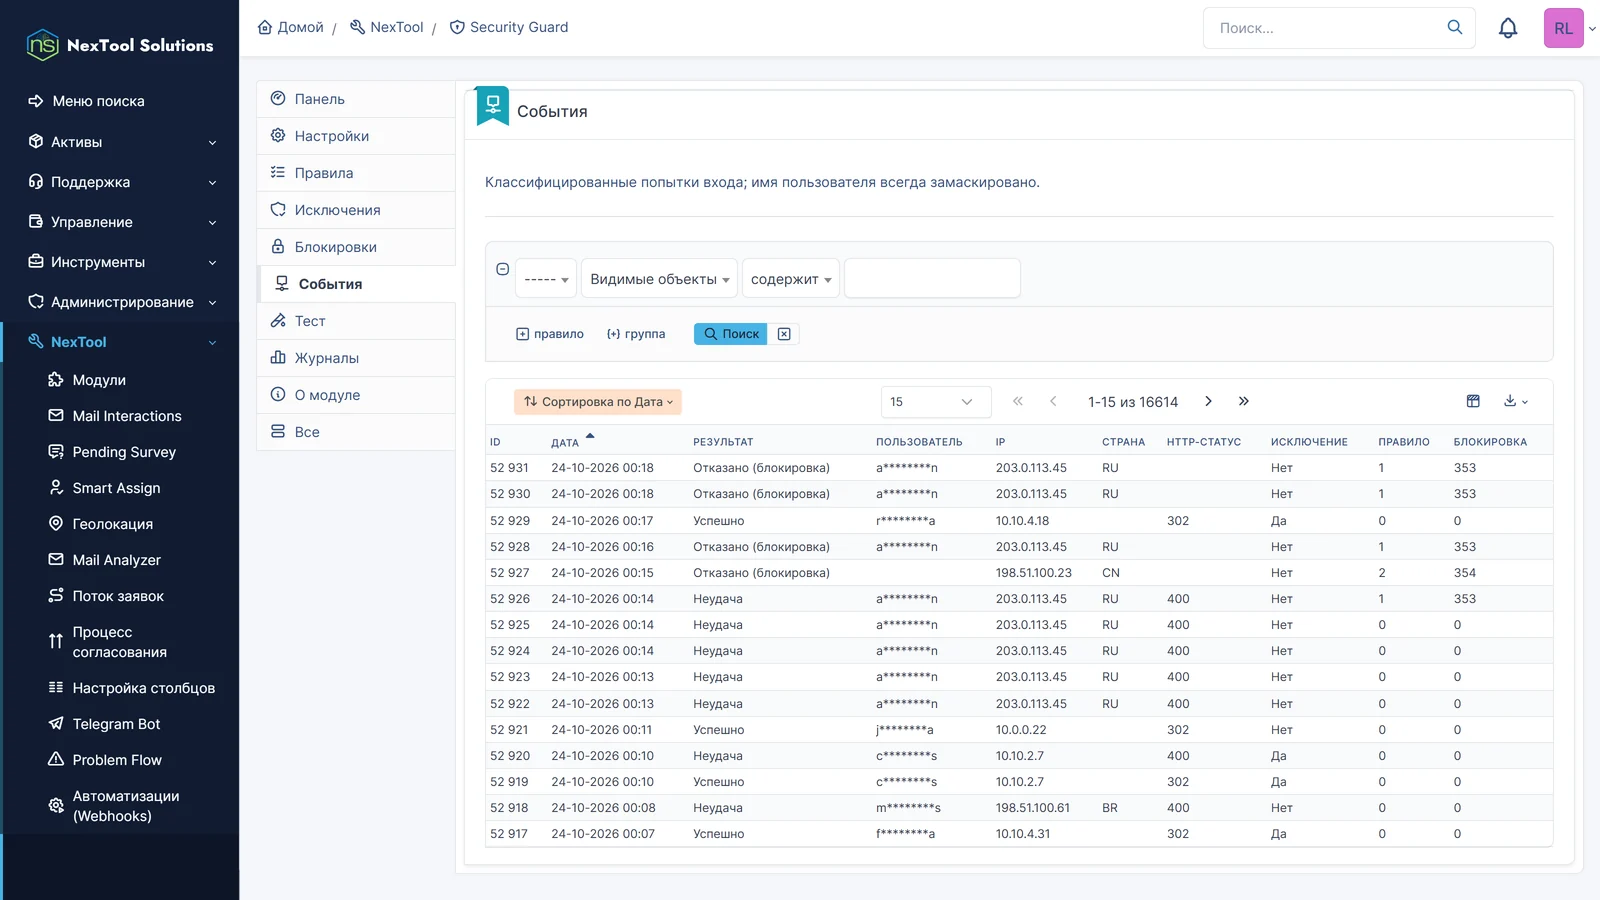Open the download export menu icon
The height and width of the screenshot is (900, 1600).
click(x=1516, y=401)
